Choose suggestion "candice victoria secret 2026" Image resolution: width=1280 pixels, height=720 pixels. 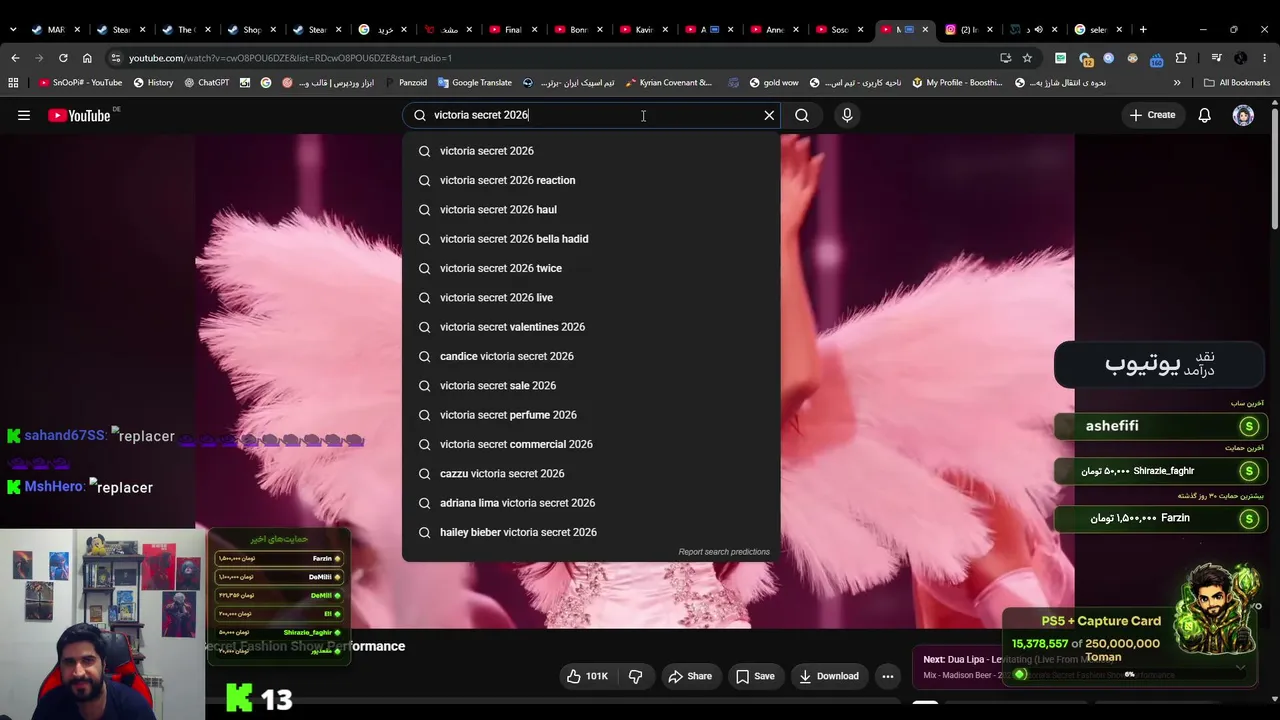pyautogui.click(x=591, y=356)
